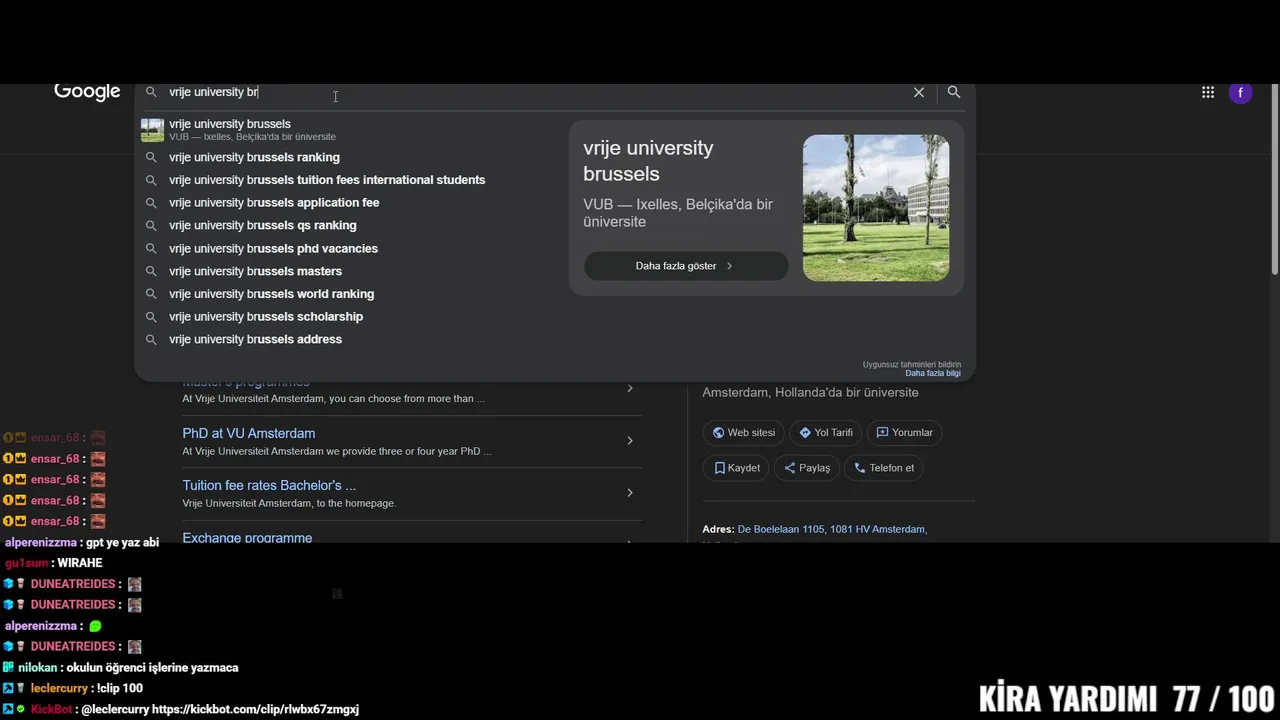This screenshot has height=720, width=1280.
Task: Click username 'leclercurry' in chat
Action: pos(59,689)
